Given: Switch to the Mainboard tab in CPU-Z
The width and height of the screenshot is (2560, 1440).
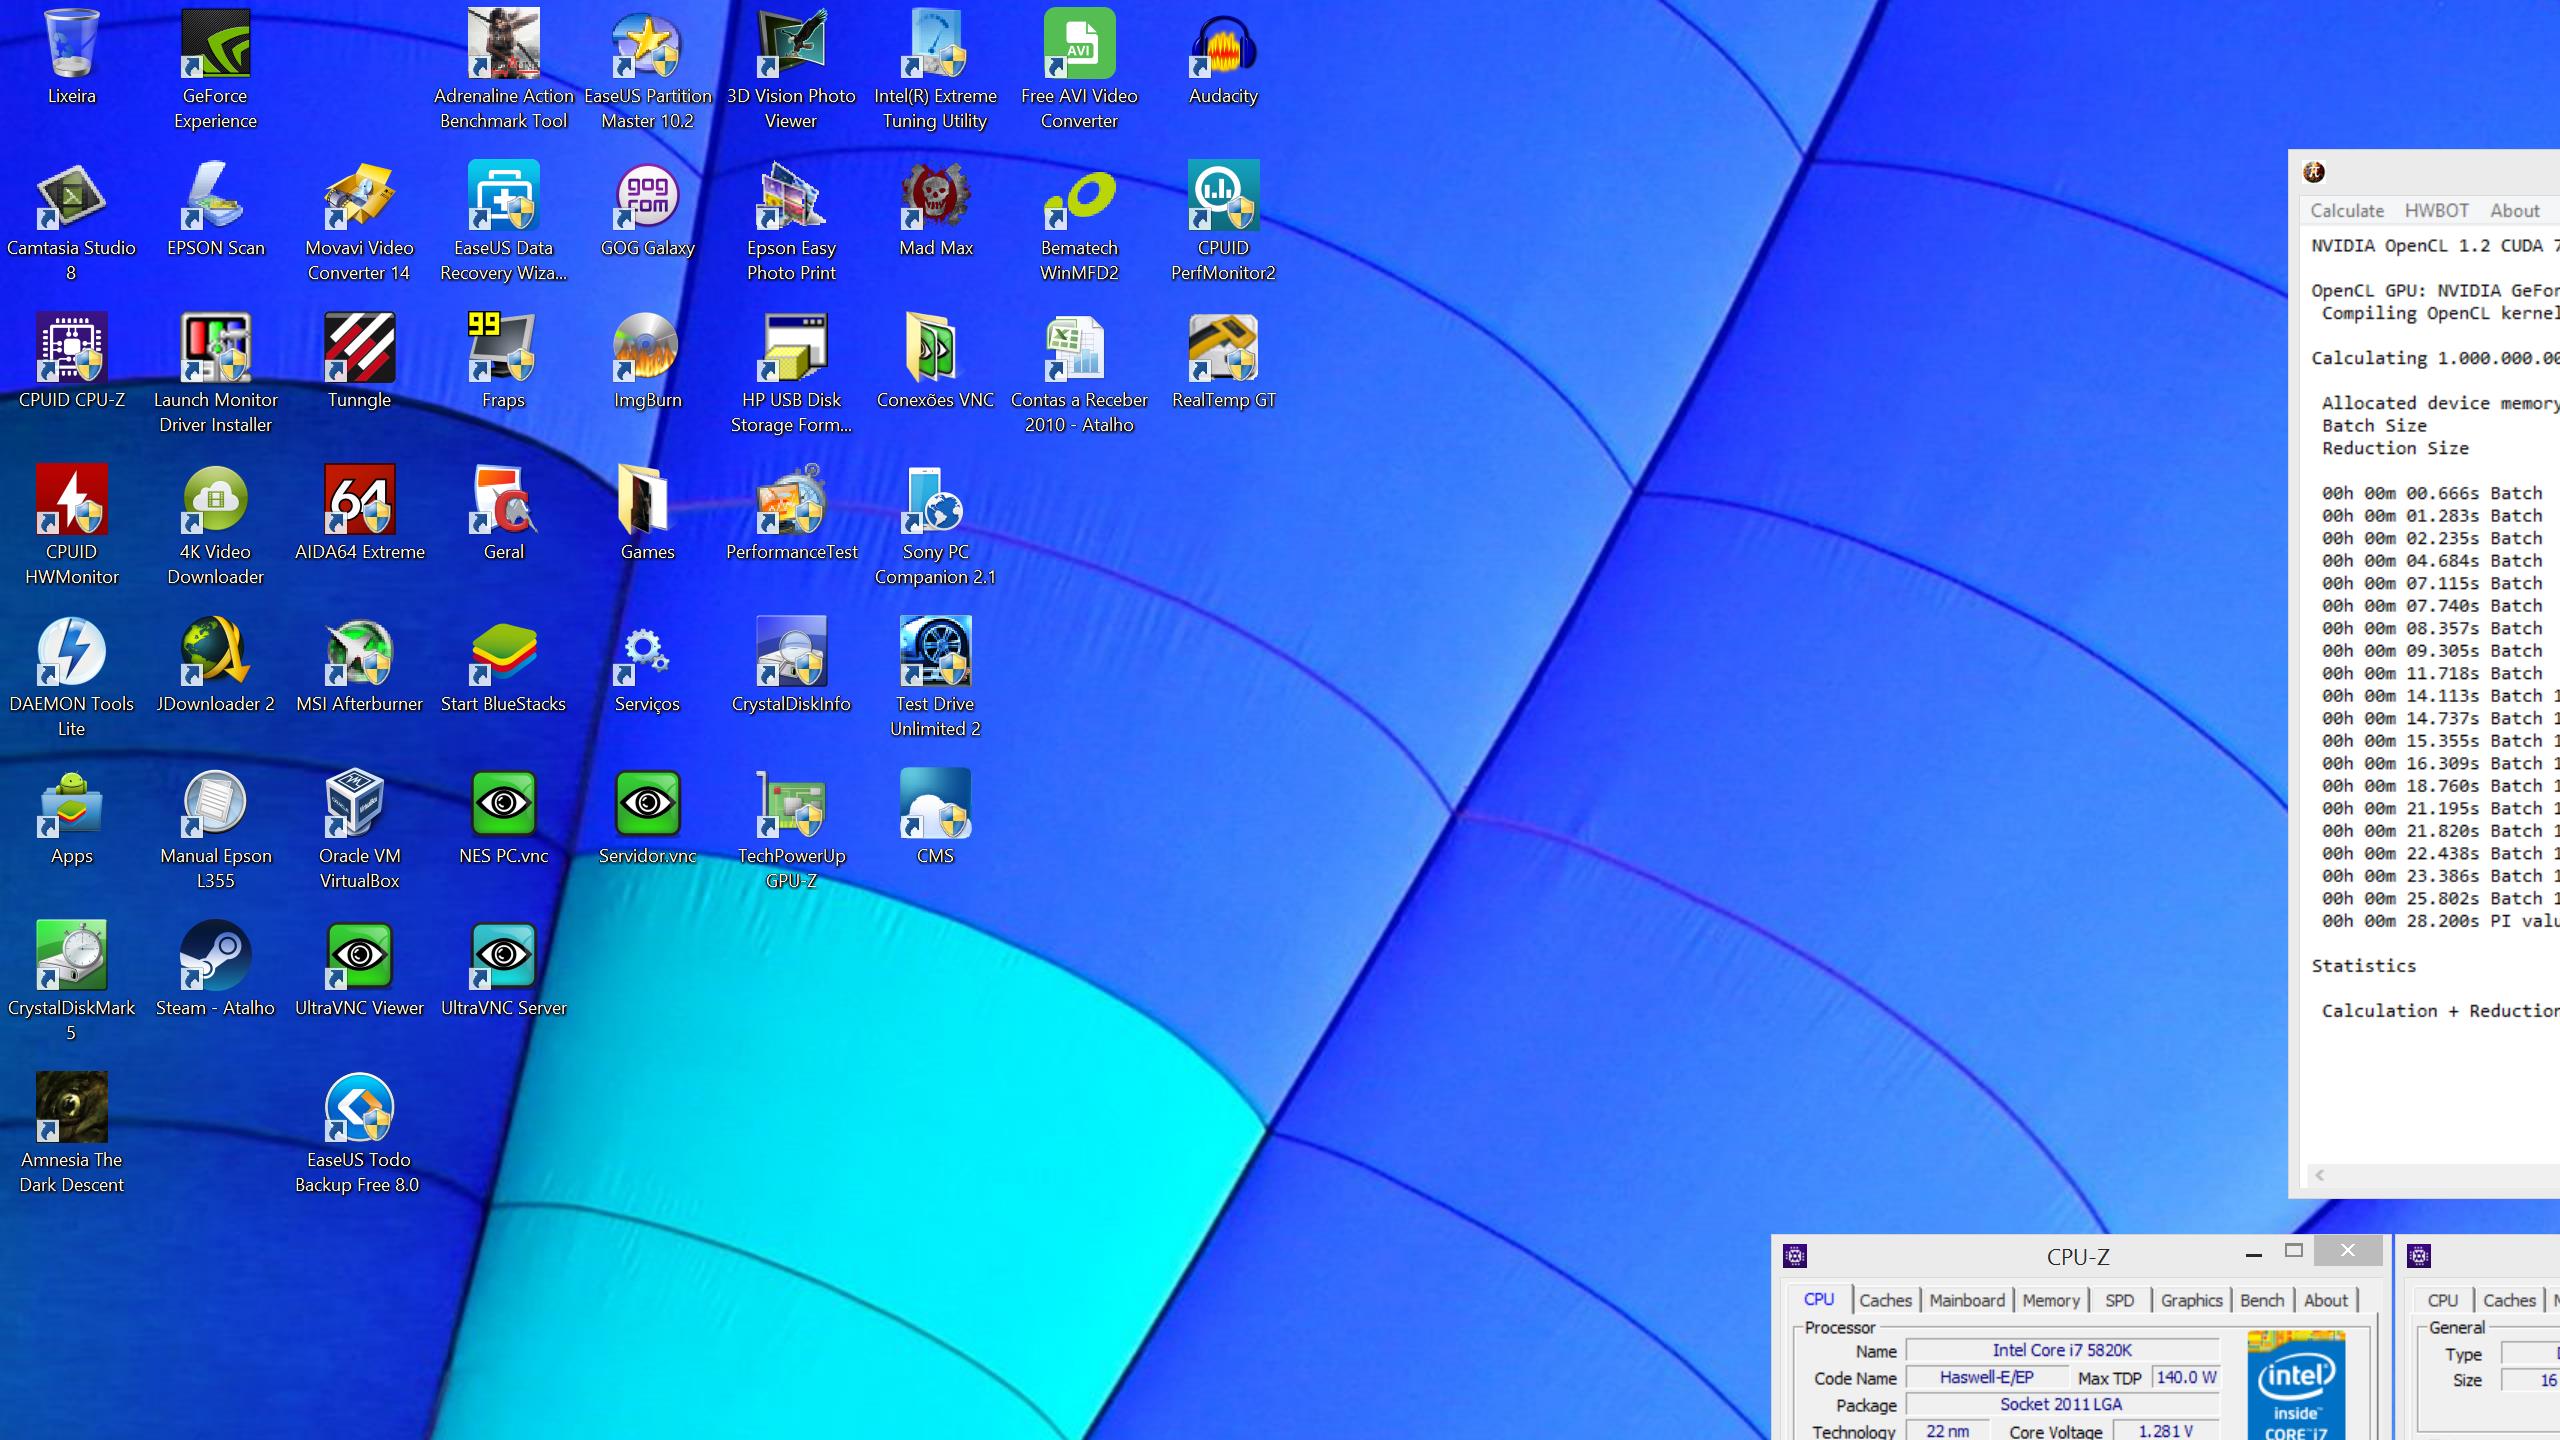Looking at the screenshot, I should [1967, 1300].
